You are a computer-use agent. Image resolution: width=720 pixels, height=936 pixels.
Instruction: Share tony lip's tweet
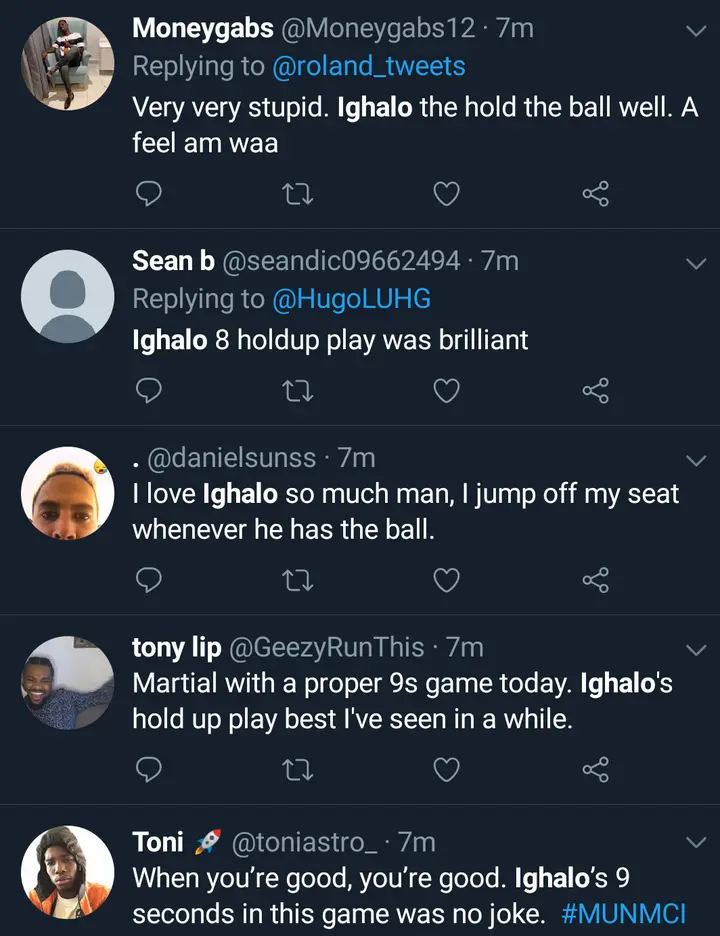596,769
